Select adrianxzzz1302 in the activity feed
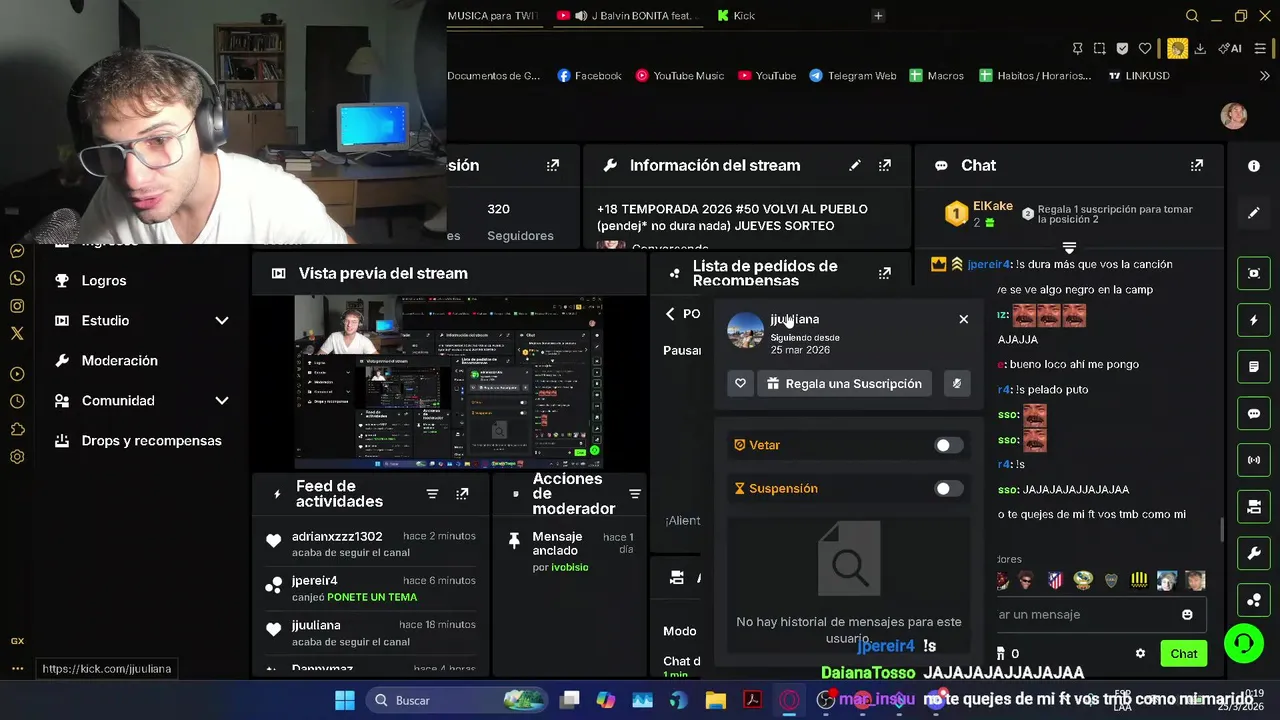Image resolution: width=1280 pixels, height=720 pixels. [x=337, y=536]
